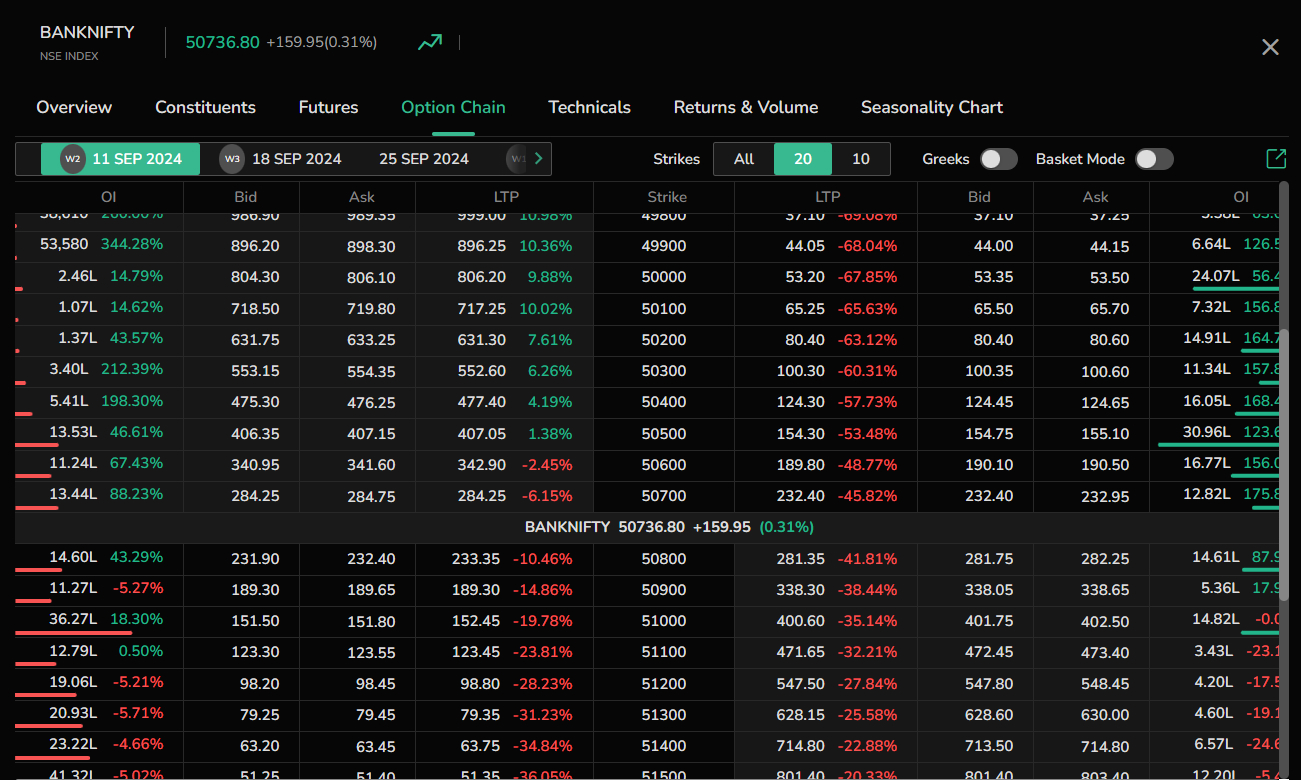Click call LTP 233.35
Image resolution: width=1301 pixels, height=780 pixels.
tap(478, 559)
